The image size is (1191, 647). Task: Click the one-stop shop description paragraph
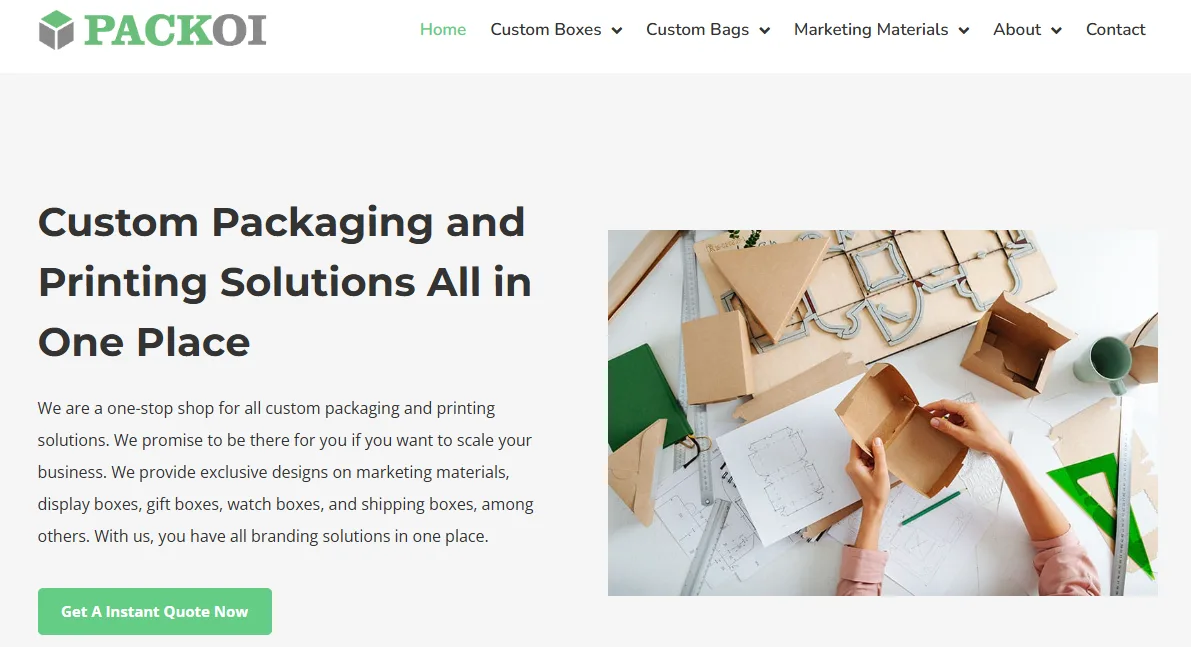click(x=286, y=472)
